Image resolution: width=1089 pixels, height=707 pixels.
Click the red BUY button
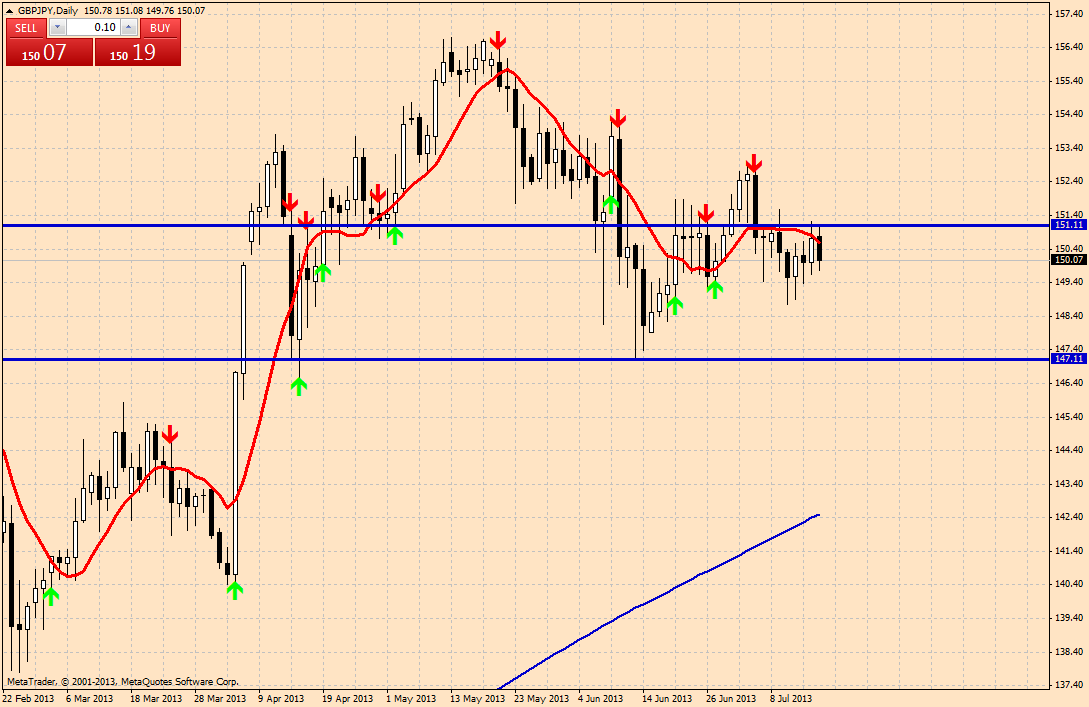pyautogui.click(x=160, y=28)
